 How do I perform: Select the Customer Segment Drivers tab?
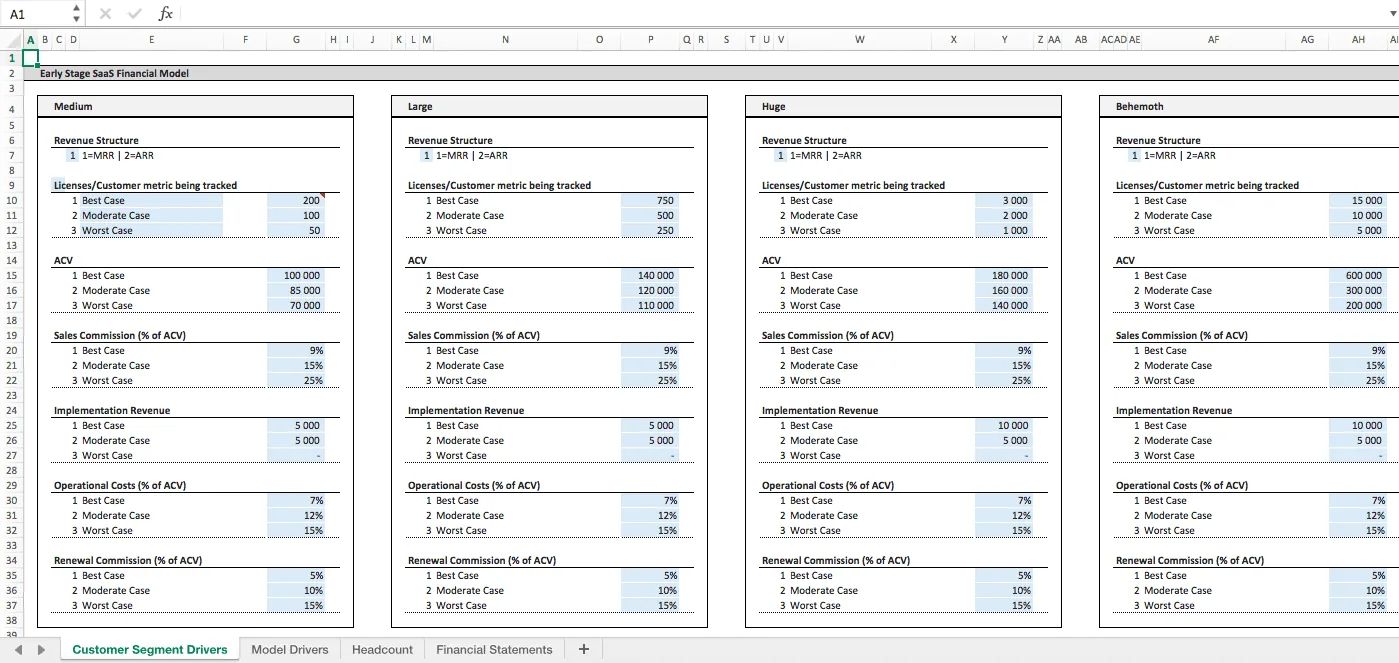pos(150,649)
